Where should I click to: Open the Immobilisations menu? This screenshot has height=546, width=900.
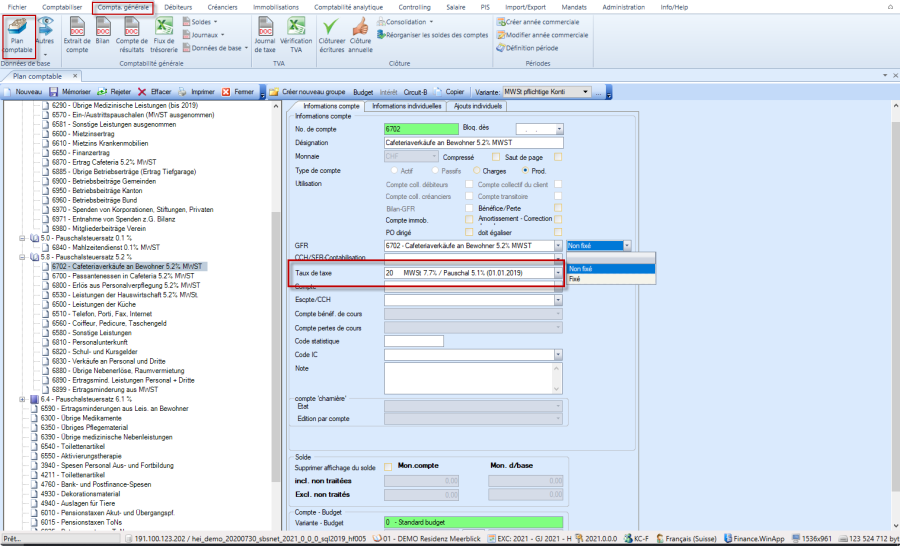coord(276,7)
